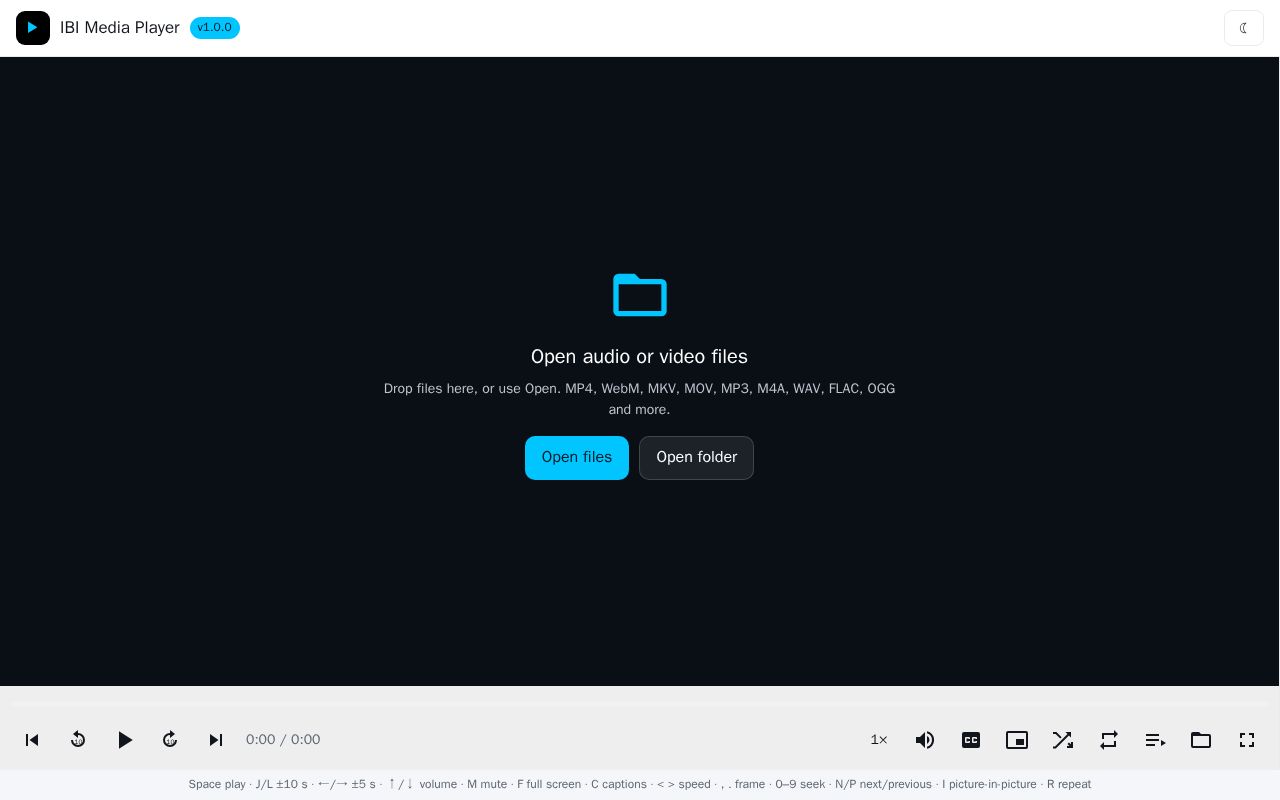Click the "C captions" shortcut hint
The height and width of the screenshot is (800, 1280).
pyautogui.click(x=619, y=784)
